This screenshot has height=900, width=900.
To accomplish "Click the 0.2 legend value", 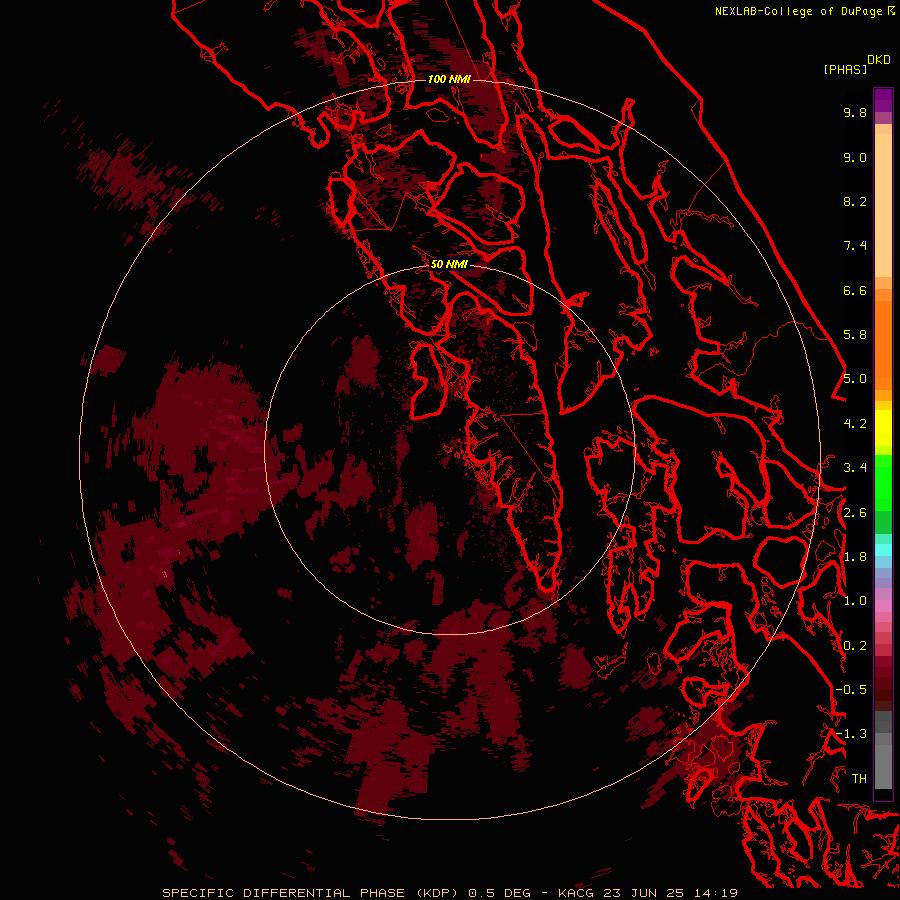I will [x=855, y=646].
